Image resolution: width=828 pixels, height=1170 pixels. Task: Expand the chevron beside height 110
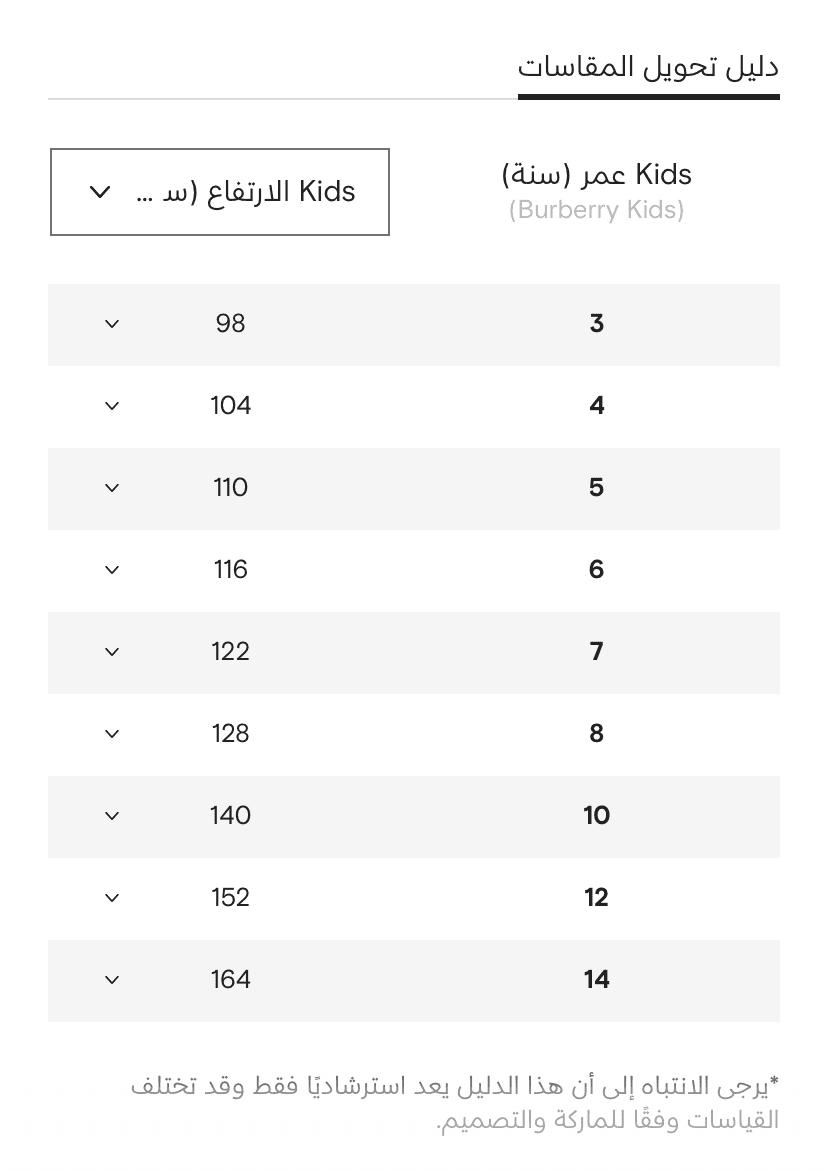[x=112, y=488]
